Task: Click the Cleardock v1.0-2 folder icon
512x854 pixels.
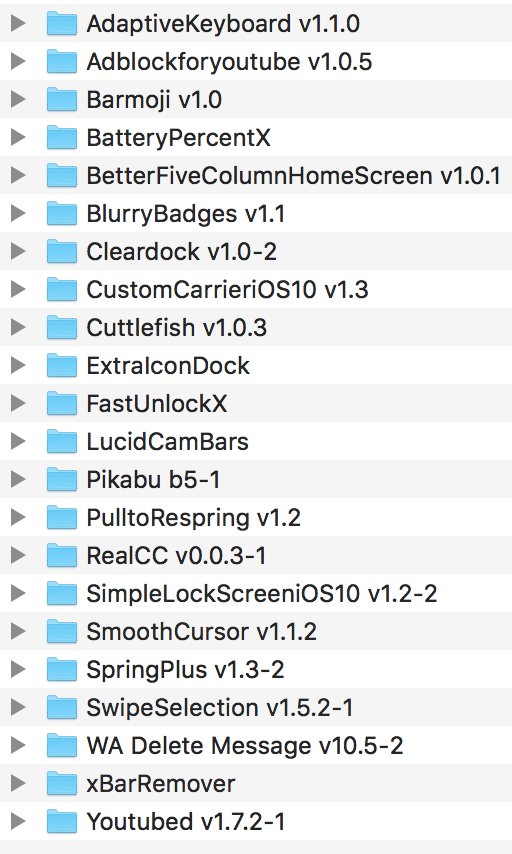Action: point(62,252)
